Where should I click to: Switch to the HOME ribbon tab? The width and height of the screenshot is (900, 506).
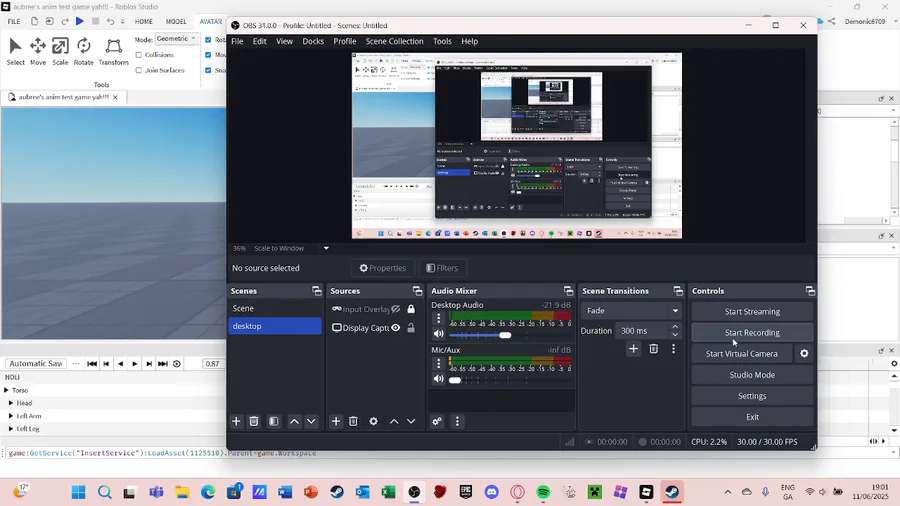[143, 22]
